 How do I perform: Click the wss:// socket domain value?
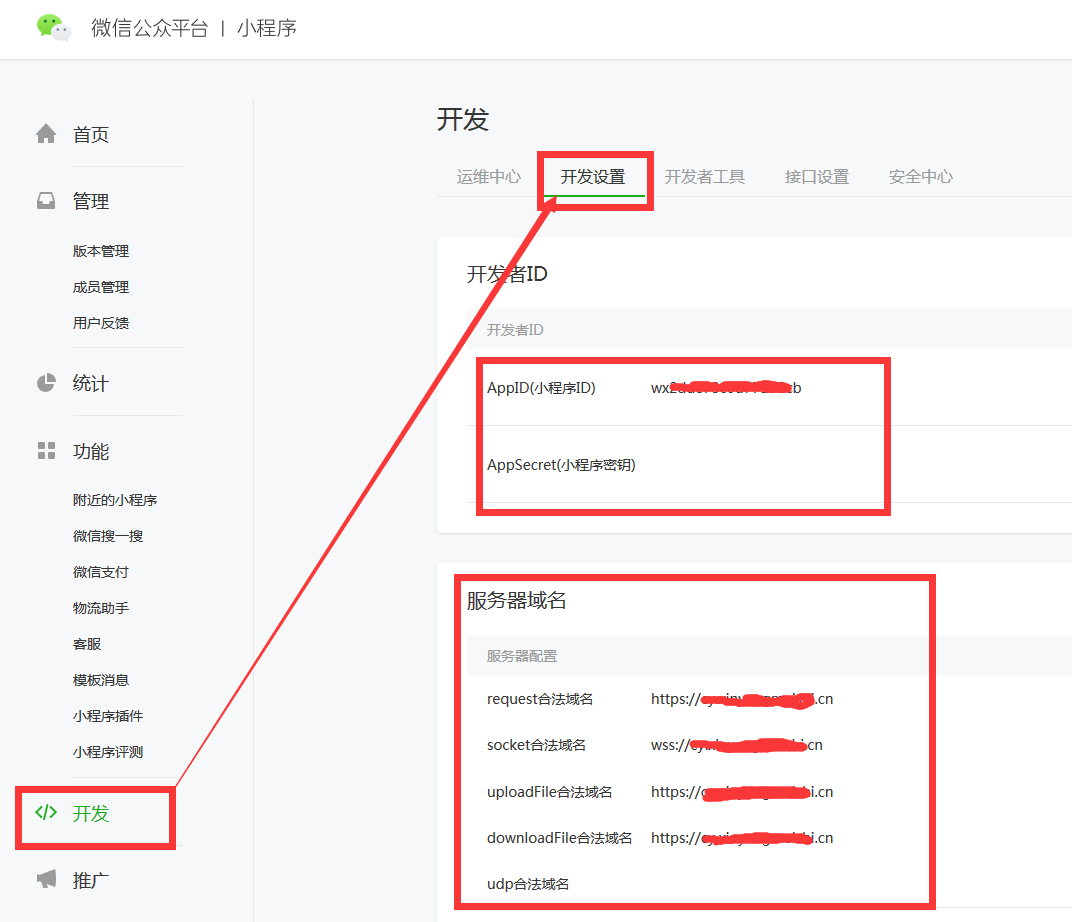point(737,744)
